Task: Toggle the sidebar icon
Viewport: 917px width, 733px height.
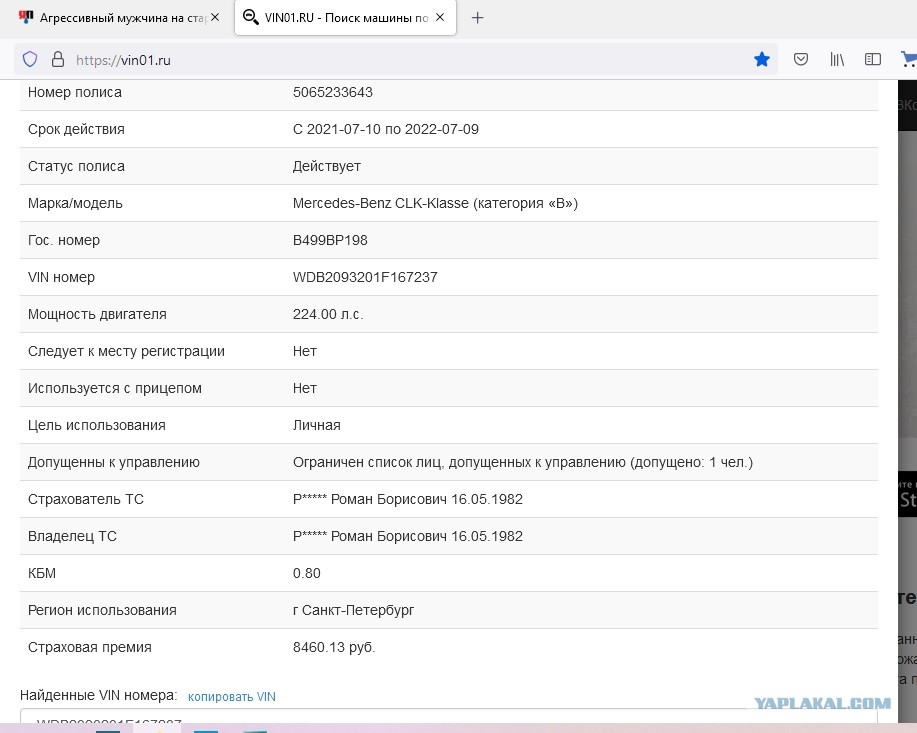Action: coord(873,59)
